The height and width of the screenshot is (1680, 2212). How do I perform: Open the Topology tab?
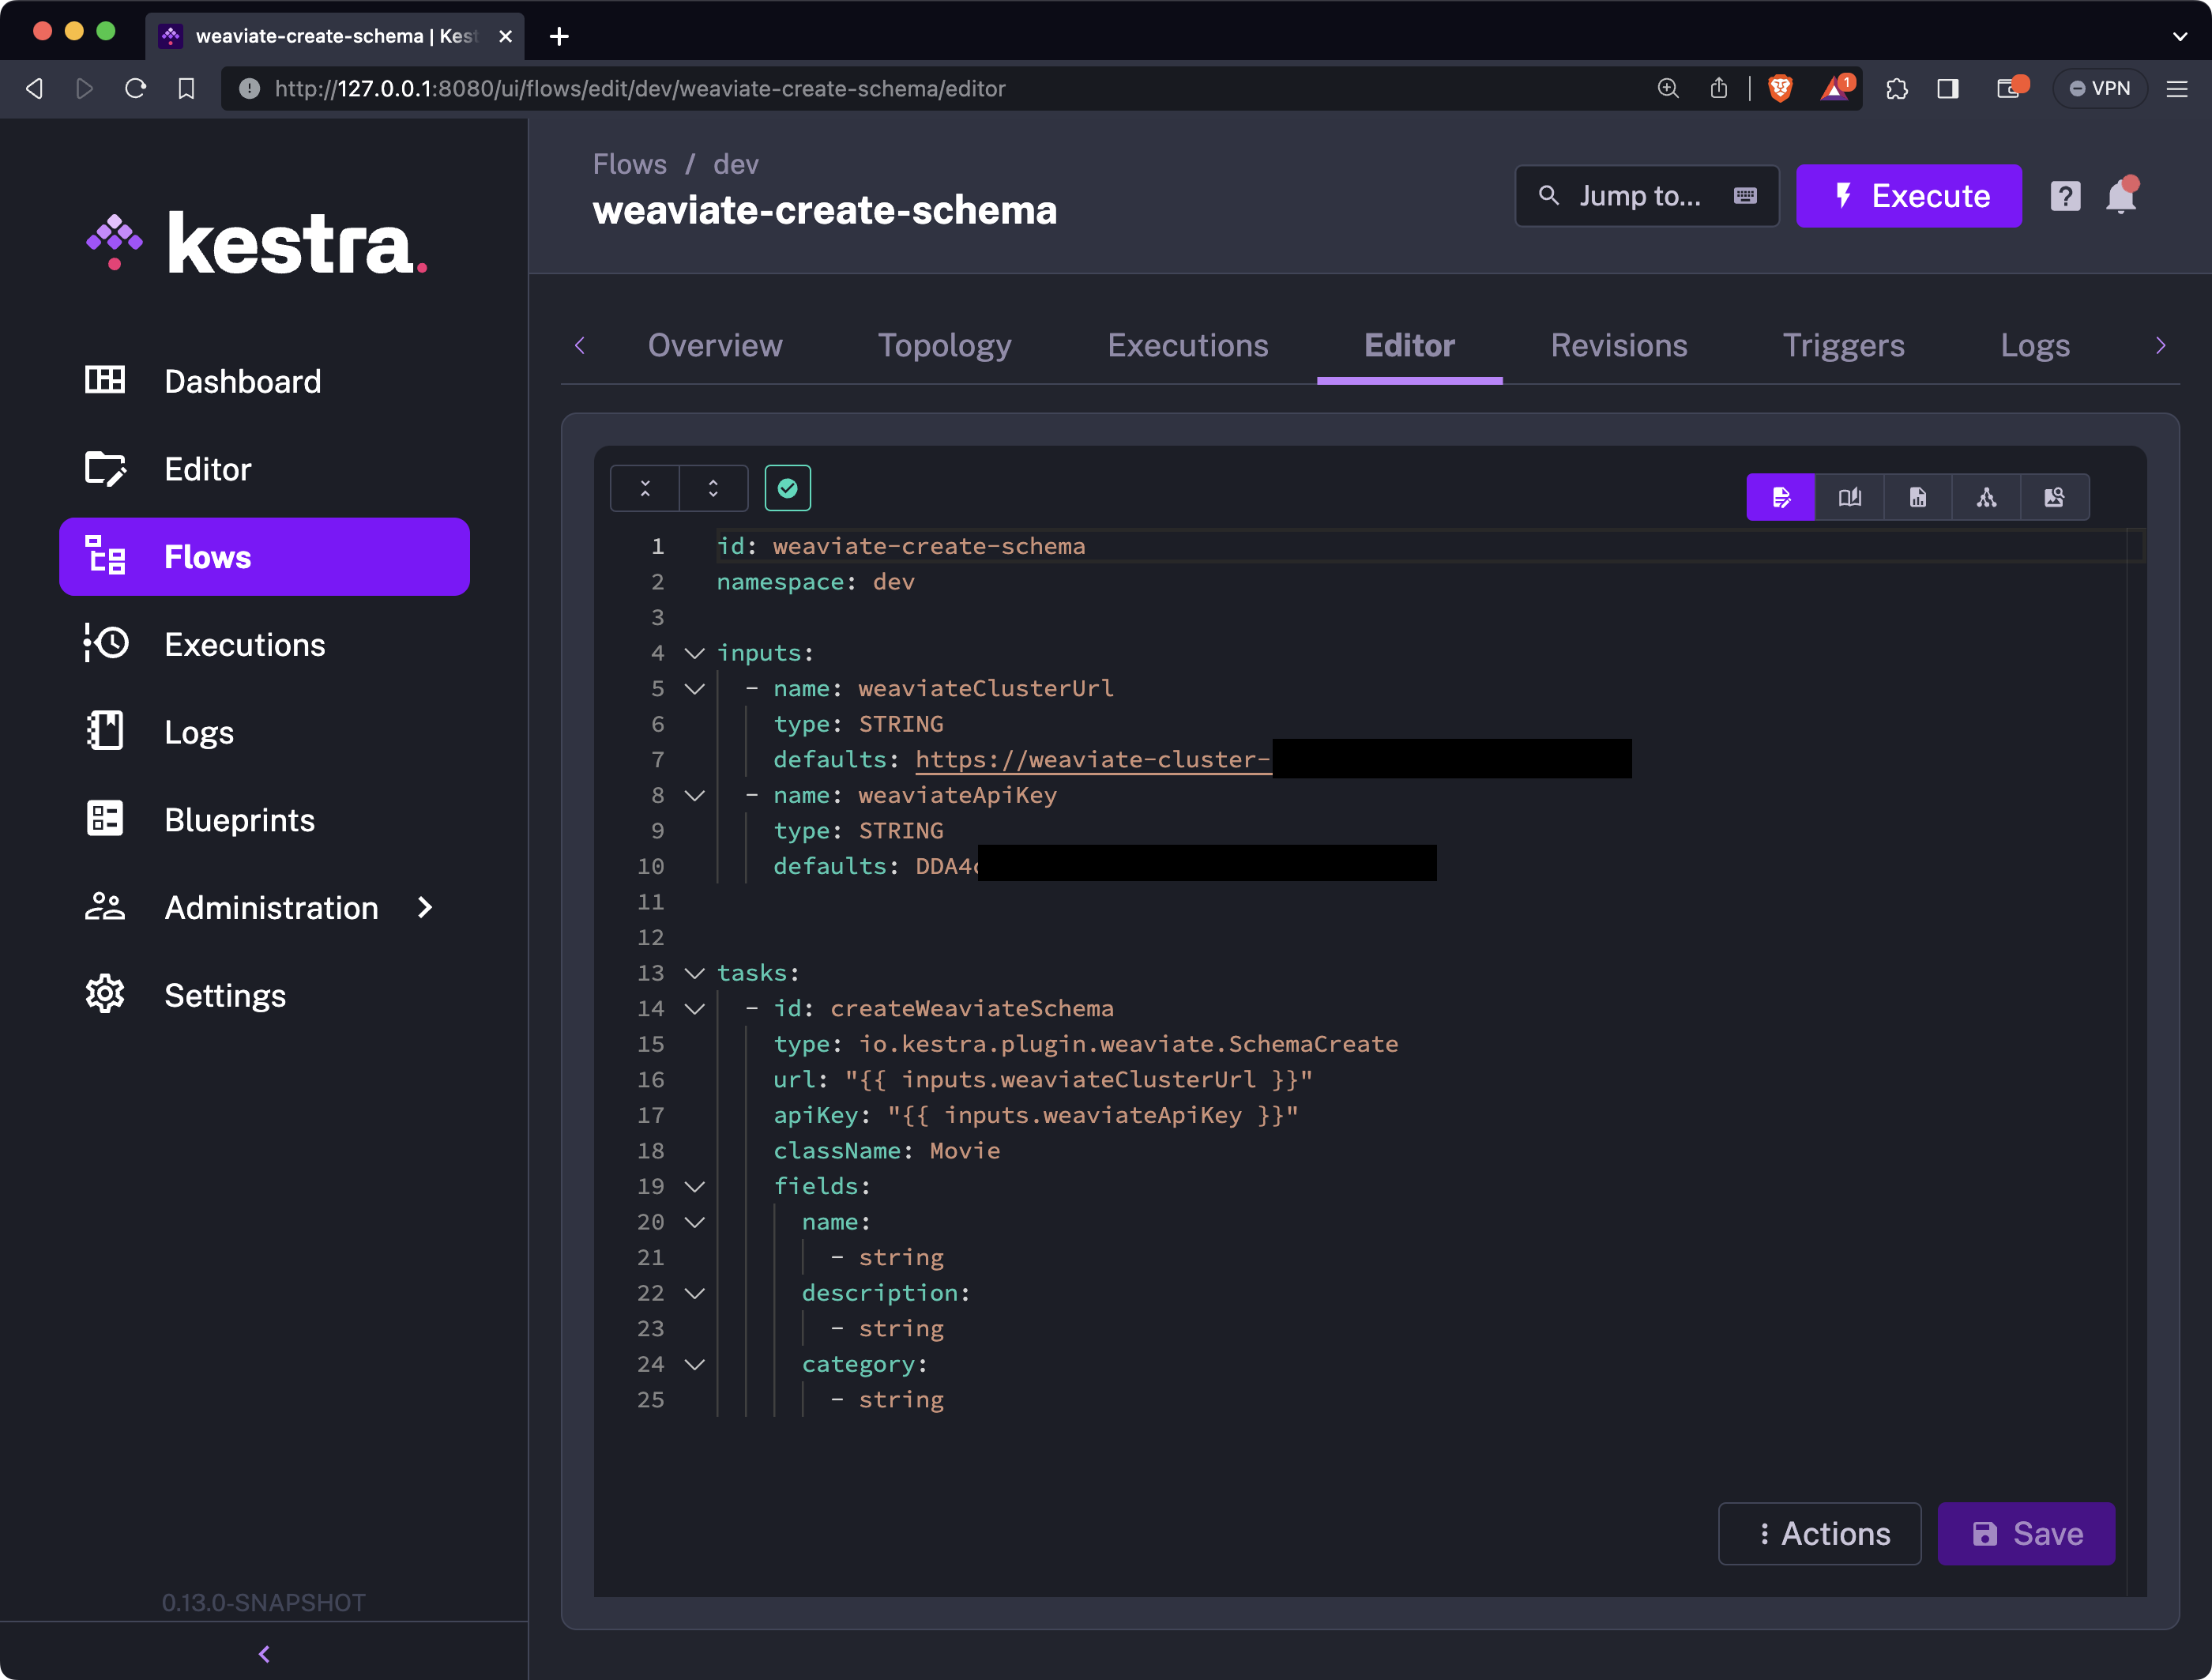click(945, 345)
